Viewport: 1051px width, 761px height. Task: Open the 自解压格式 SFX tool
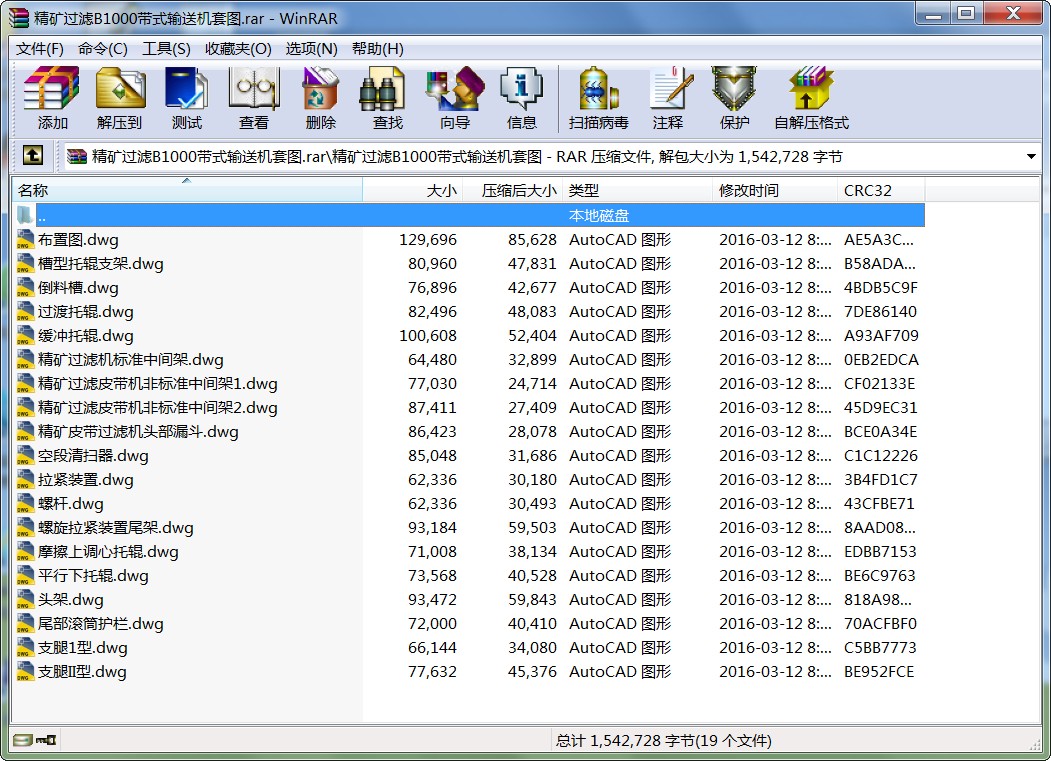coord(810,98)
